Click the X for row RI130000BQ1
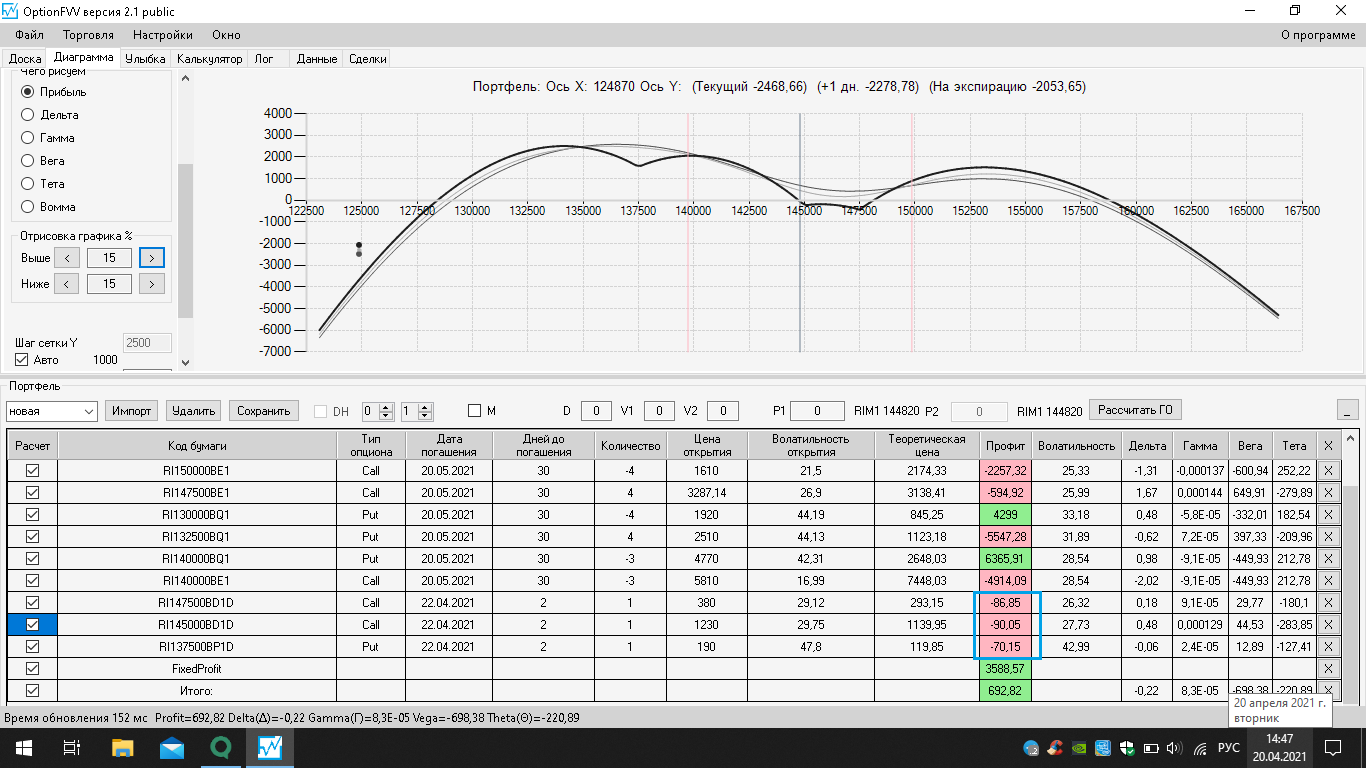The width and height of the screenshot is (1366, 768). click(x=1328, y=514)
